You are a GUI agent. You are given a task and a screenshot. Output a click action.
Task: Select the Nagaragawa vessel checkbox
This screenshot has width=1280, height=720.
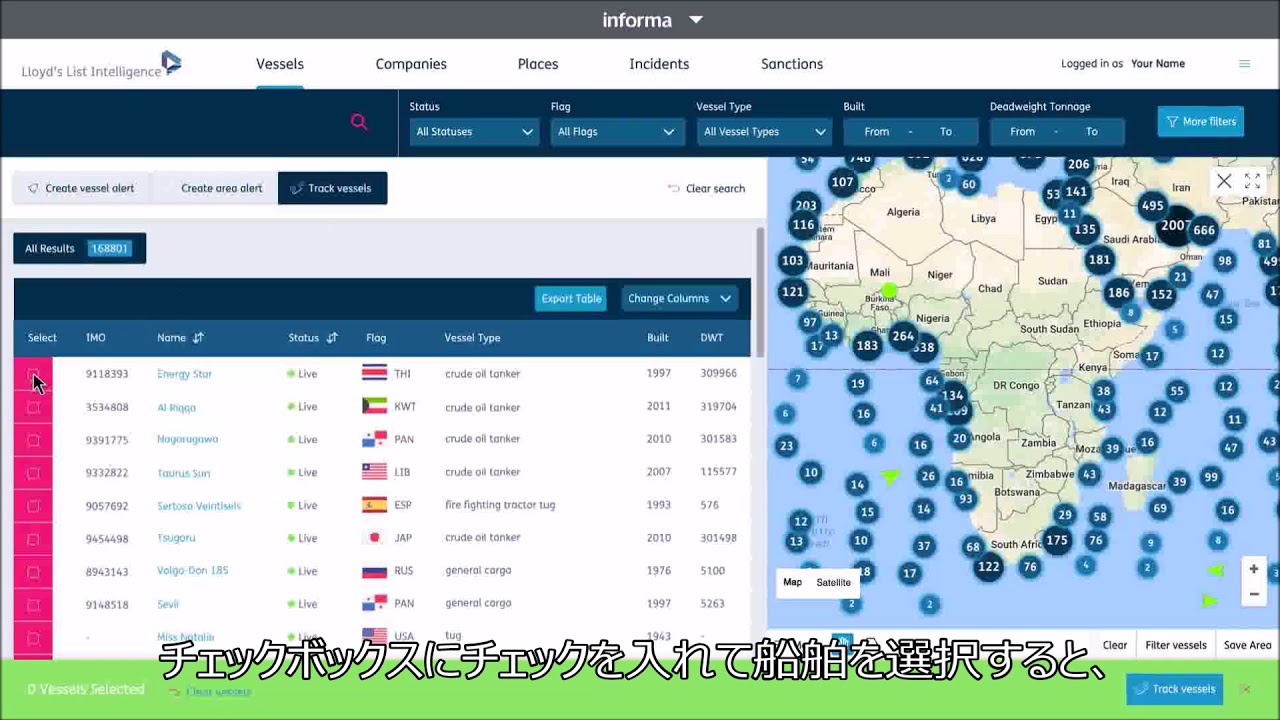pyautogui.click(x=33, y=440)
